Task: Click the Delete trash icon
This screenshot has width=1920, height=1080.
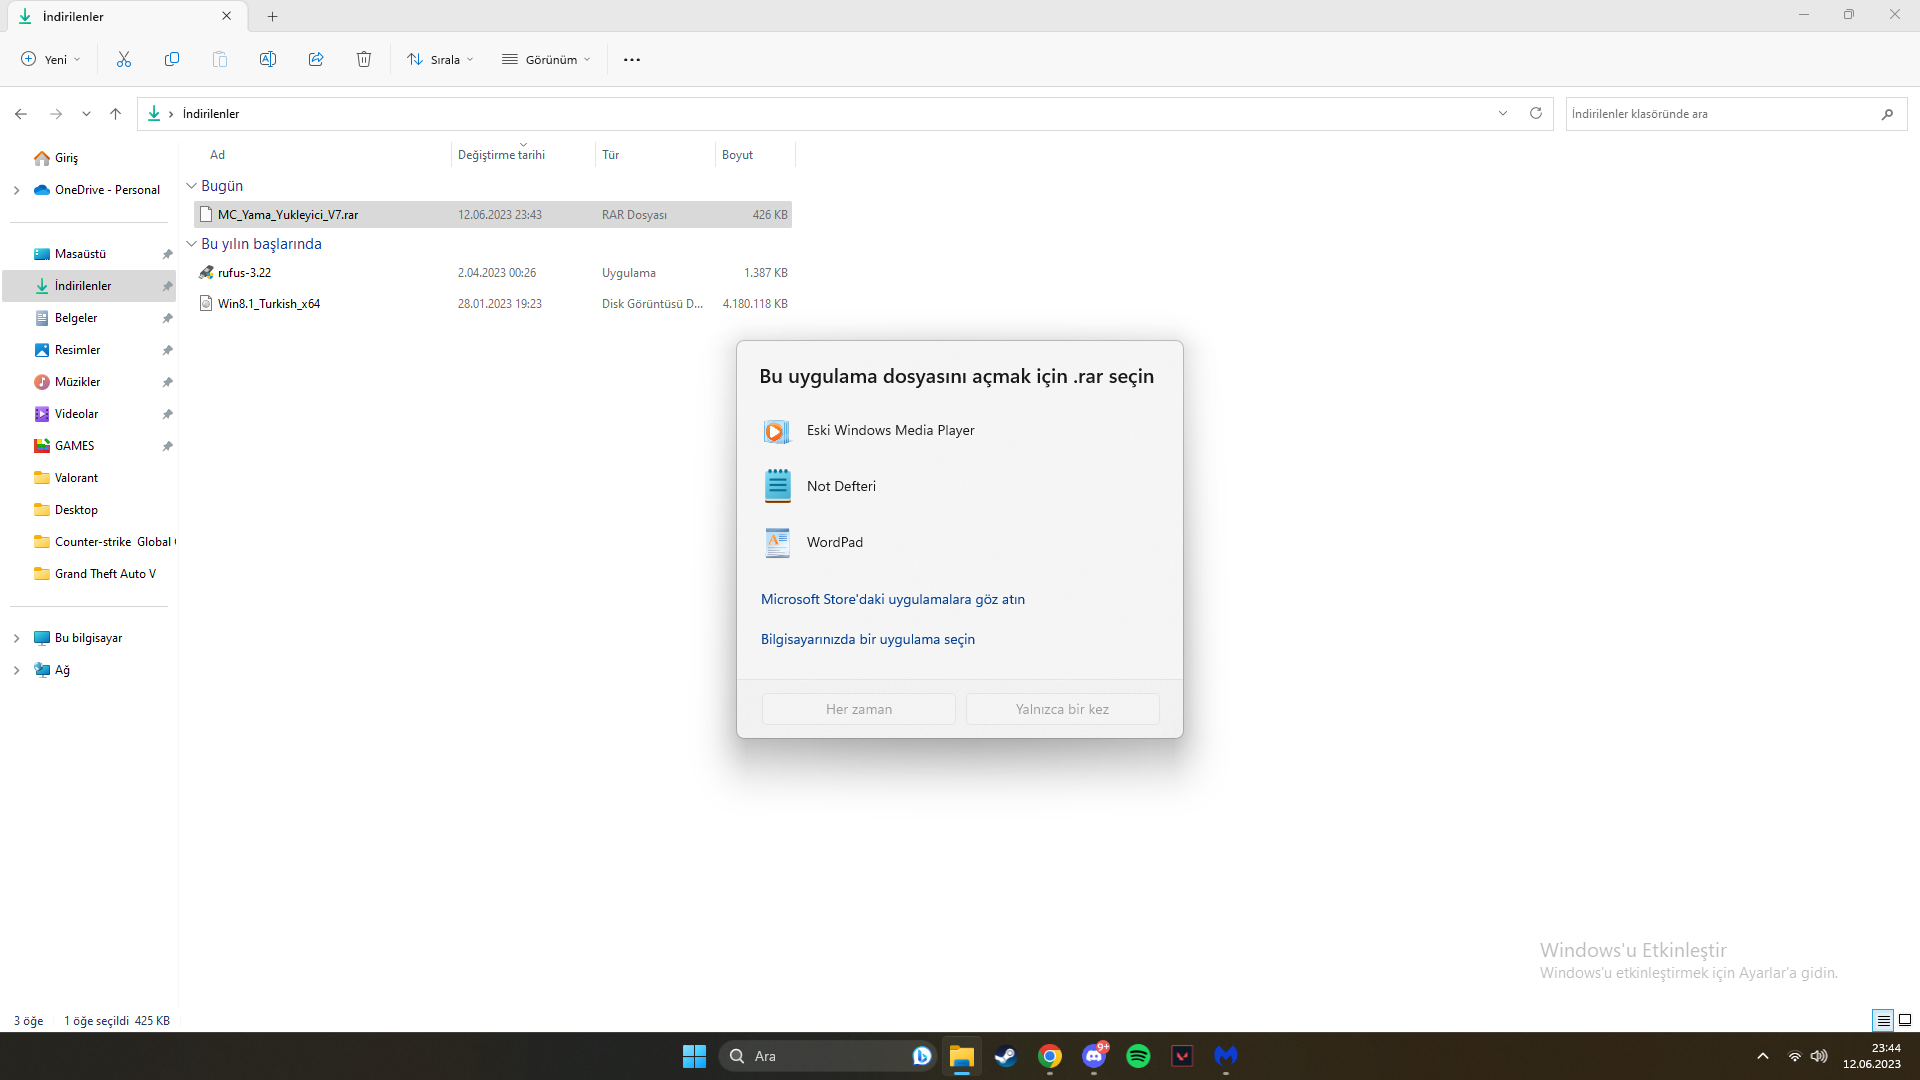Action: tap(364, 60)
